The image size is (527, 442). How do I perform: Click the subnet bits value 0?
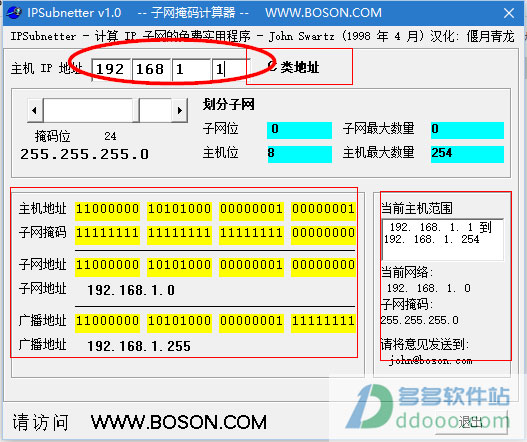point(299,129)
